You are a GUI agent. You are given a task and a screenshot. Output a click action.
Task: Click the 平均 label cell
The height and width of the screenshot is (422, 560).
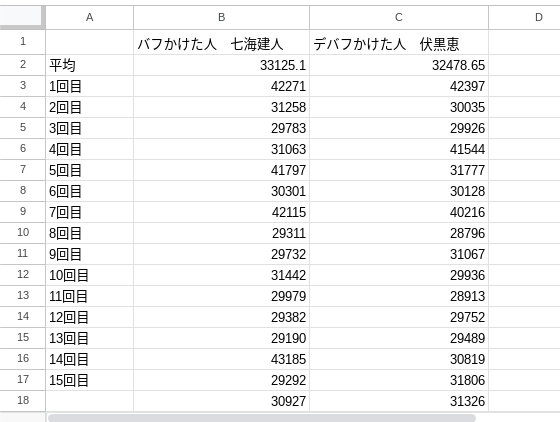(x=89, y=65)
